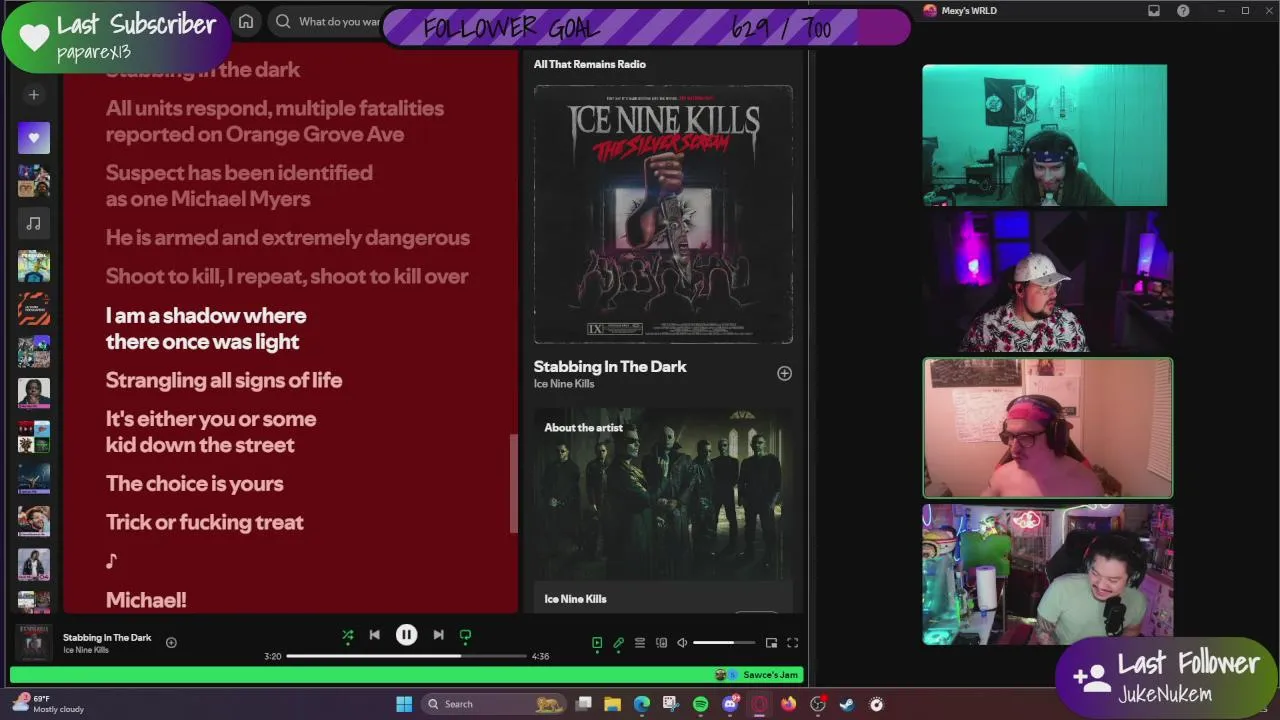Screen dimensions: 1280x720
Task: Open Task View from the taskbar
Action: click(x=584, y=704)
